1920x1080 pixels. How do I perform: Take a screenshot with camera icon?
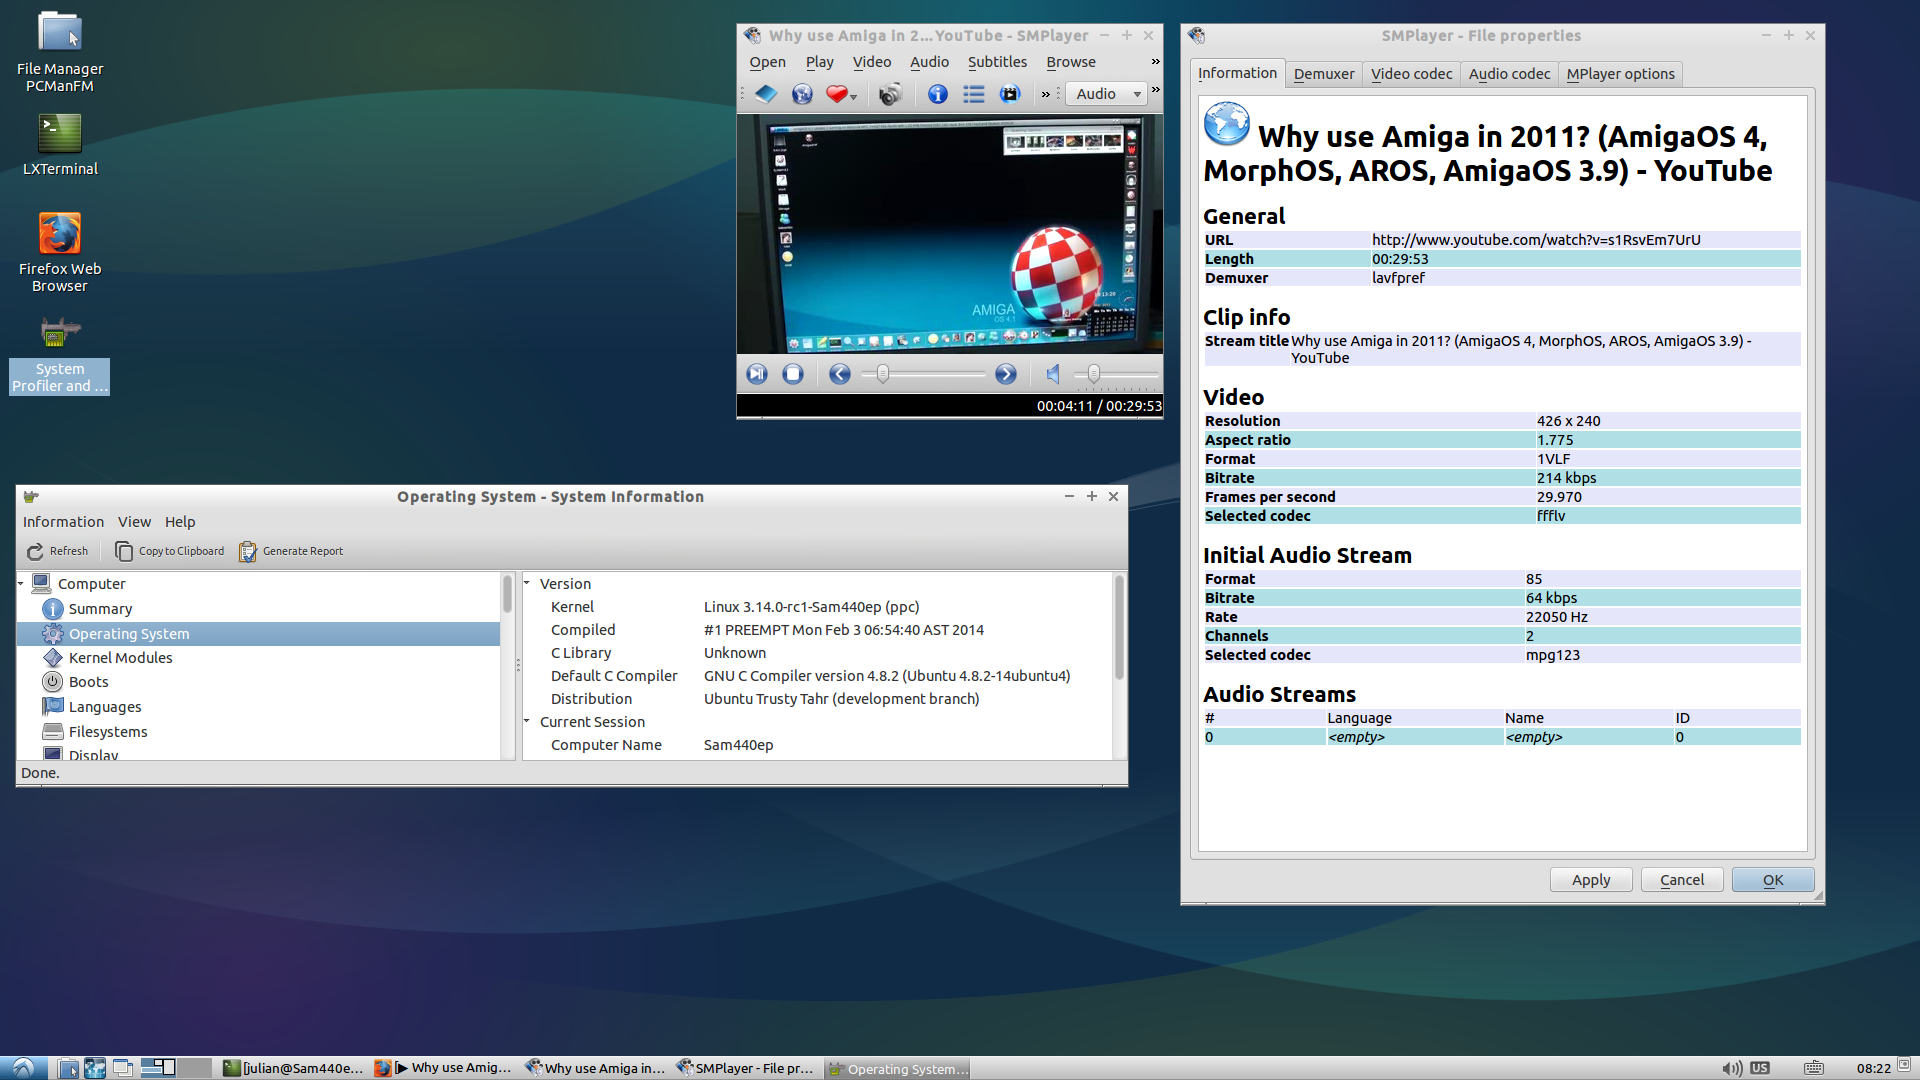[889, 94]
